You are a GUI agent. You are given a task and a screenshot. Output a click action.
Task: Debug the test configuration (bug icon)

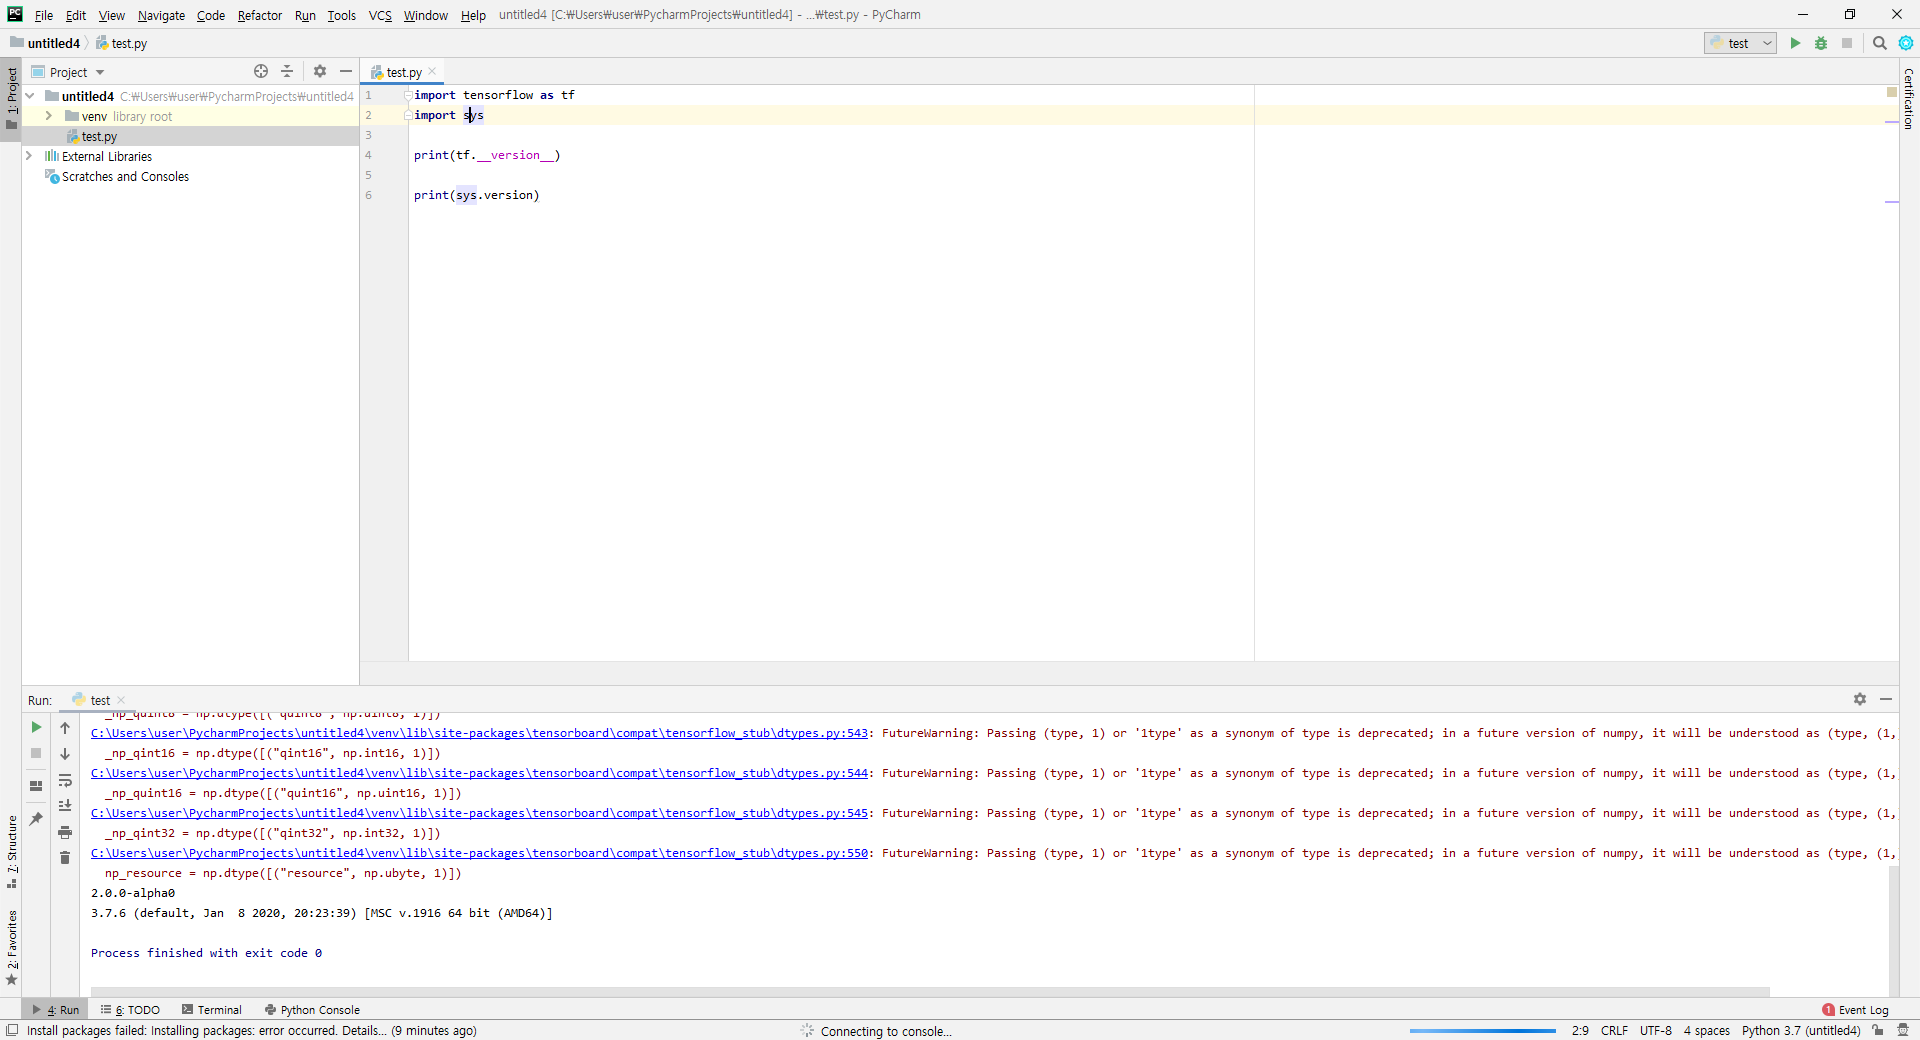pos(1821,43)
